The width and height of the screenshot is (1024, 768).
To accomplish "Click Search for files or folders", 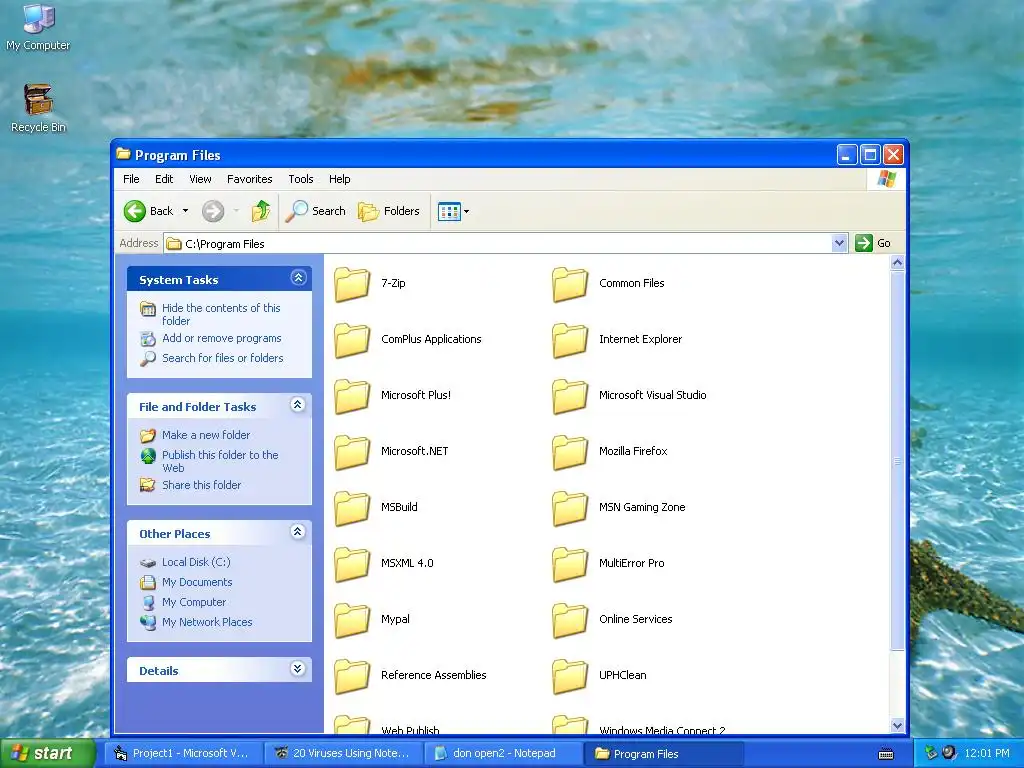I will (223, 358).
